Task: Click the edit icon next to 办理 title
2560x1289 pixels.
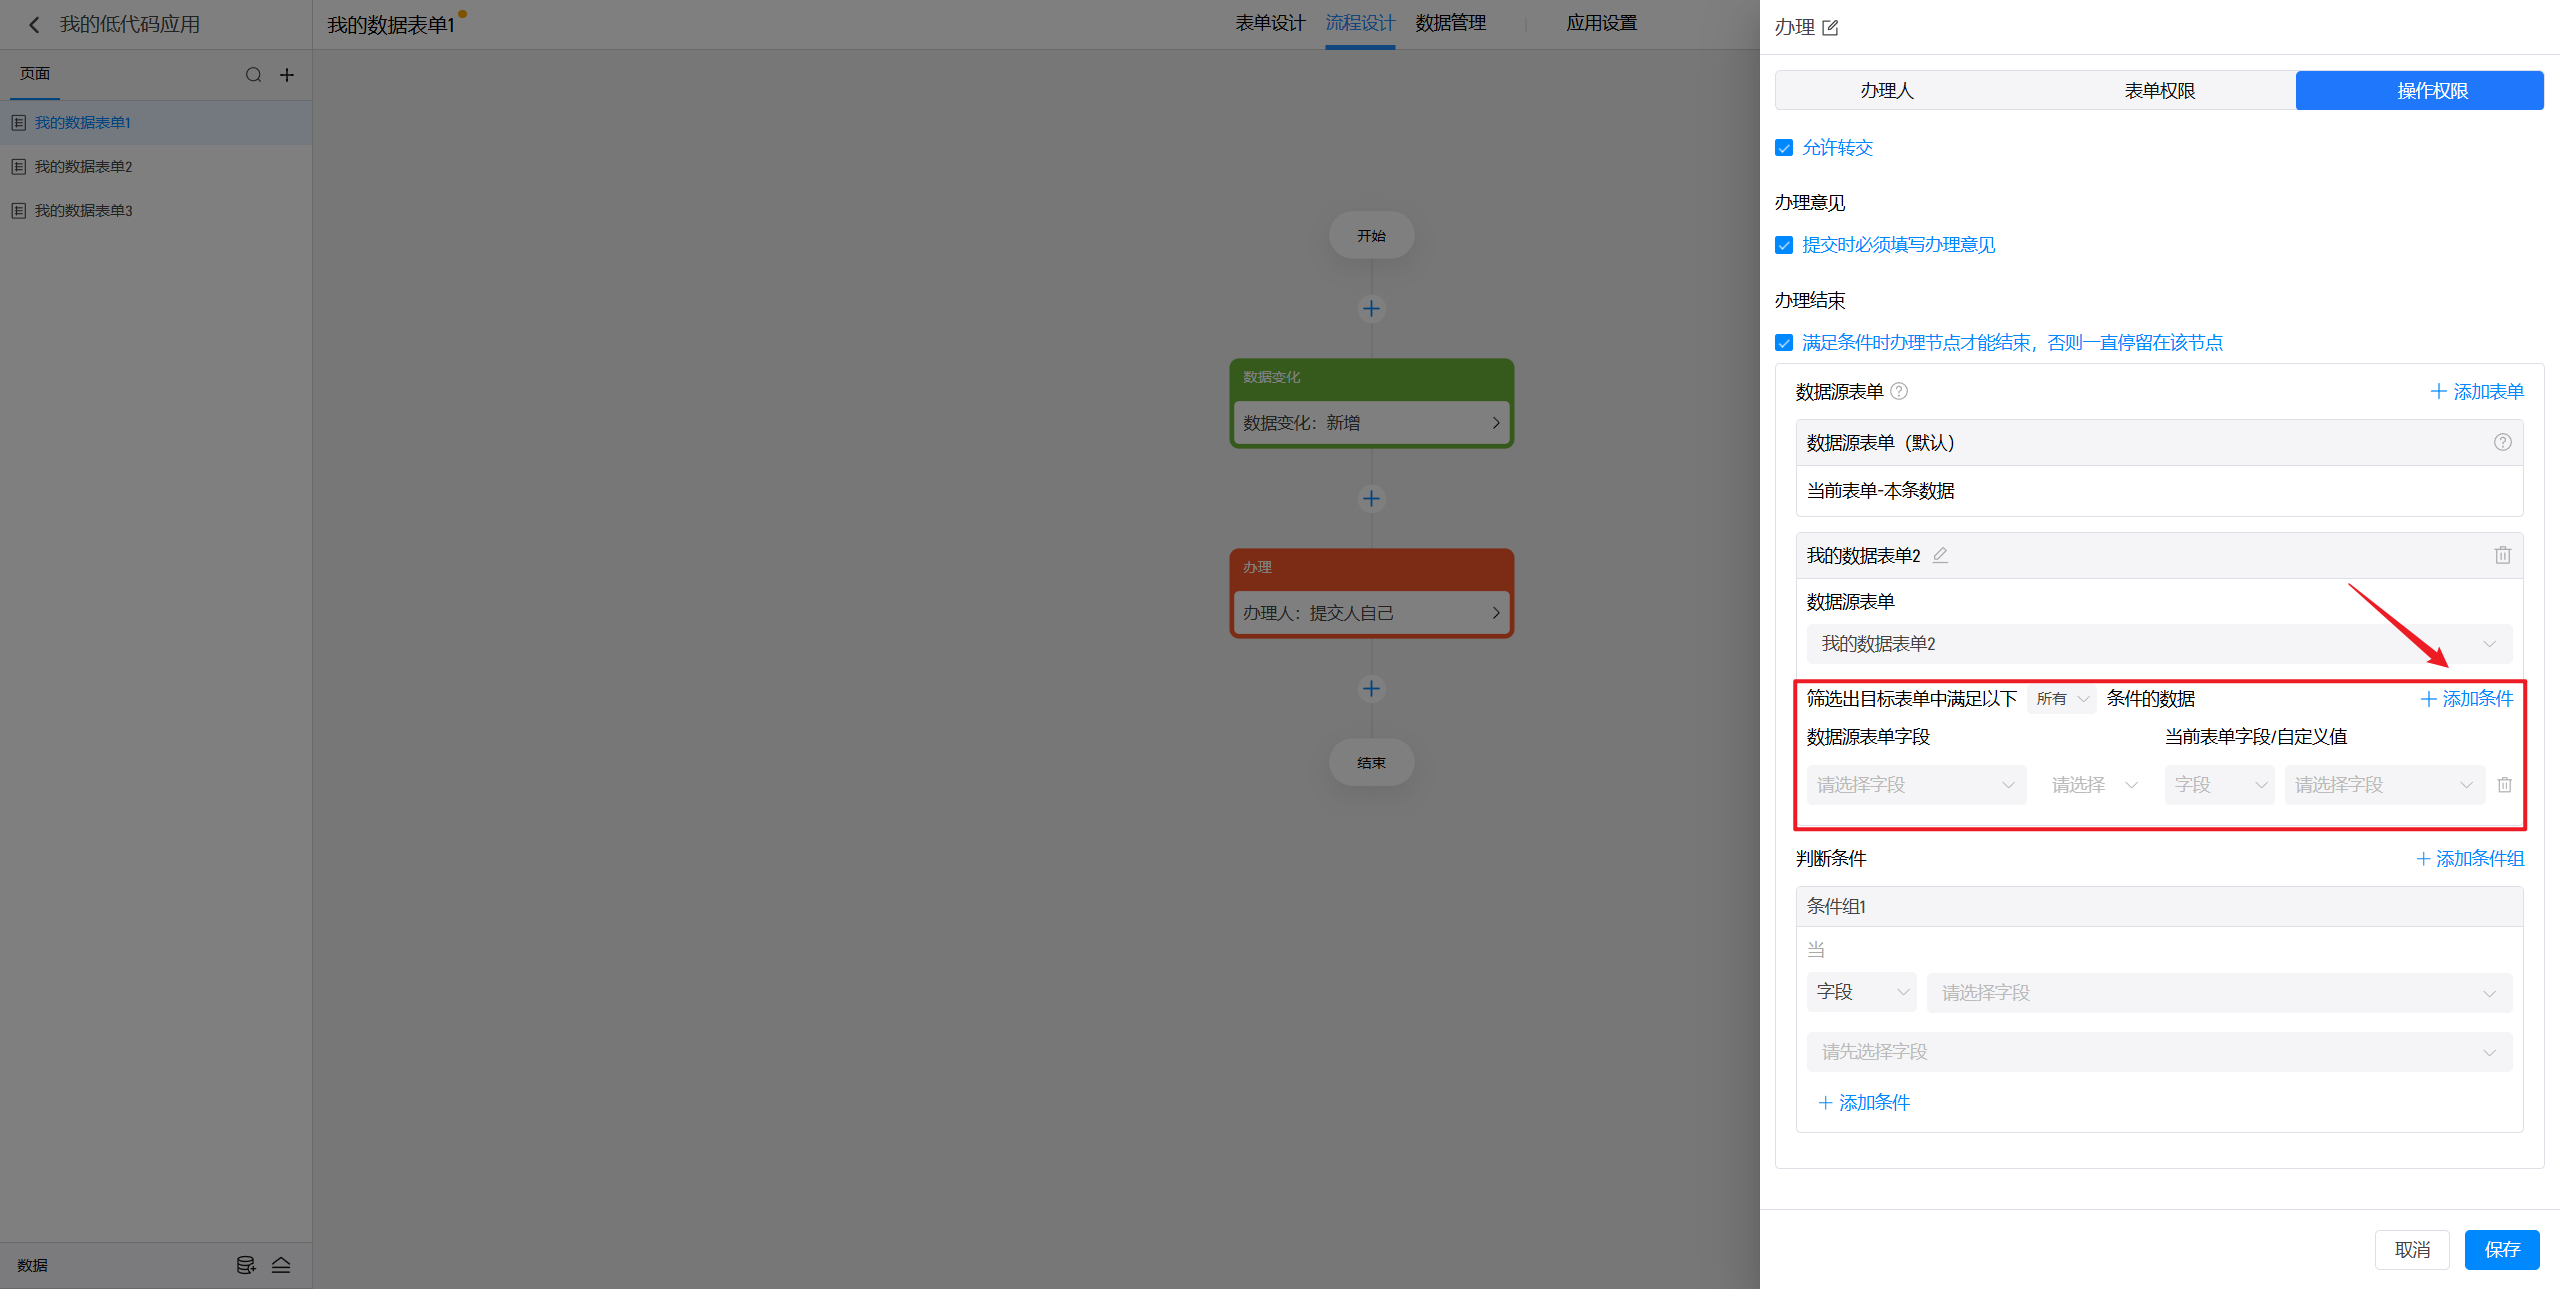Action: (x=1830, y=28)
